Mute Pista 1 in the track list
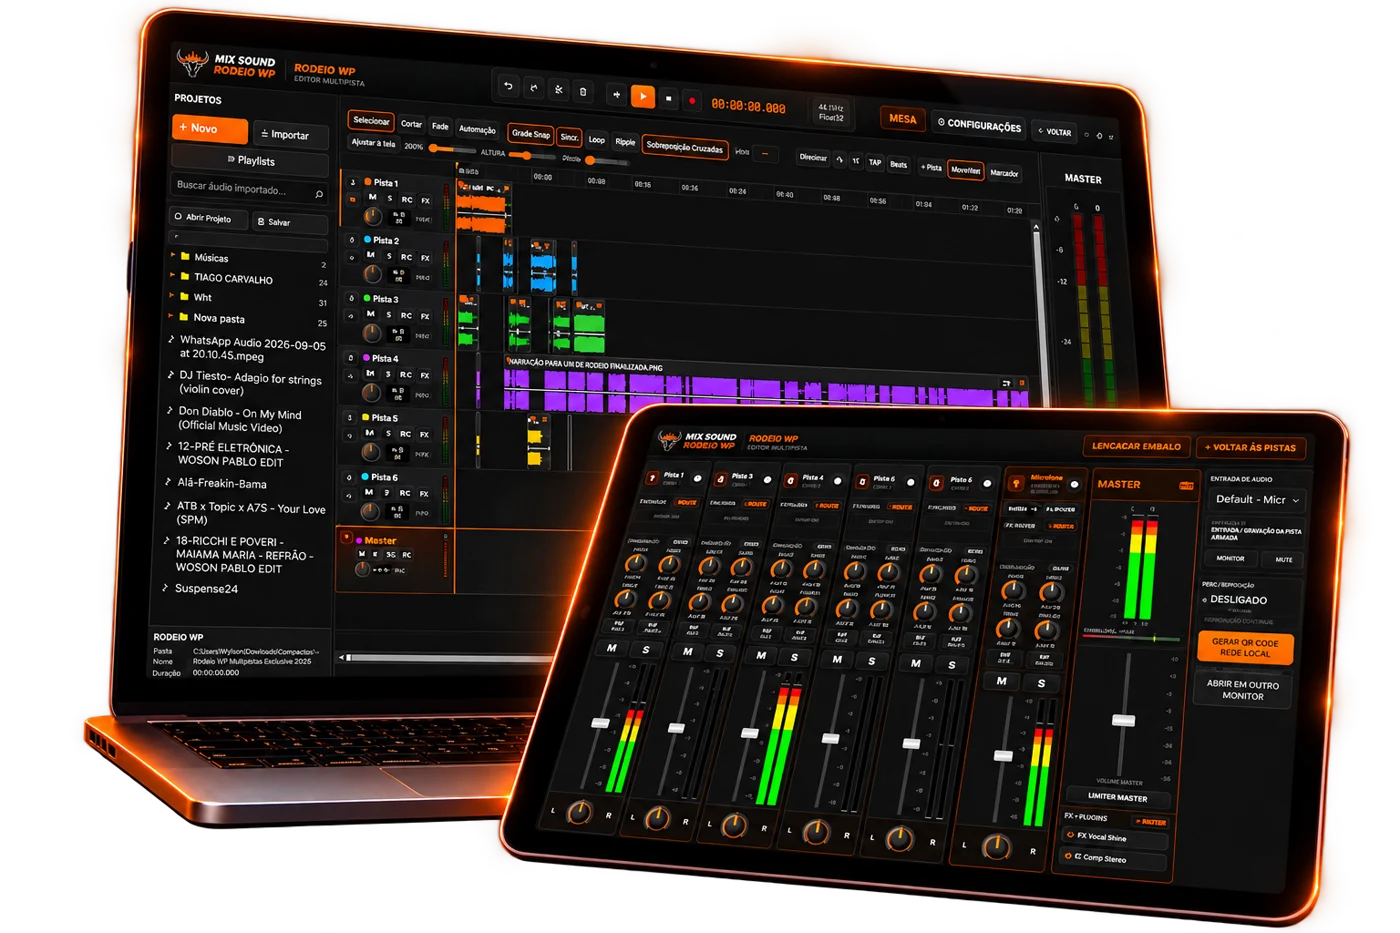Screen dimensions: 1400x933 372,198
